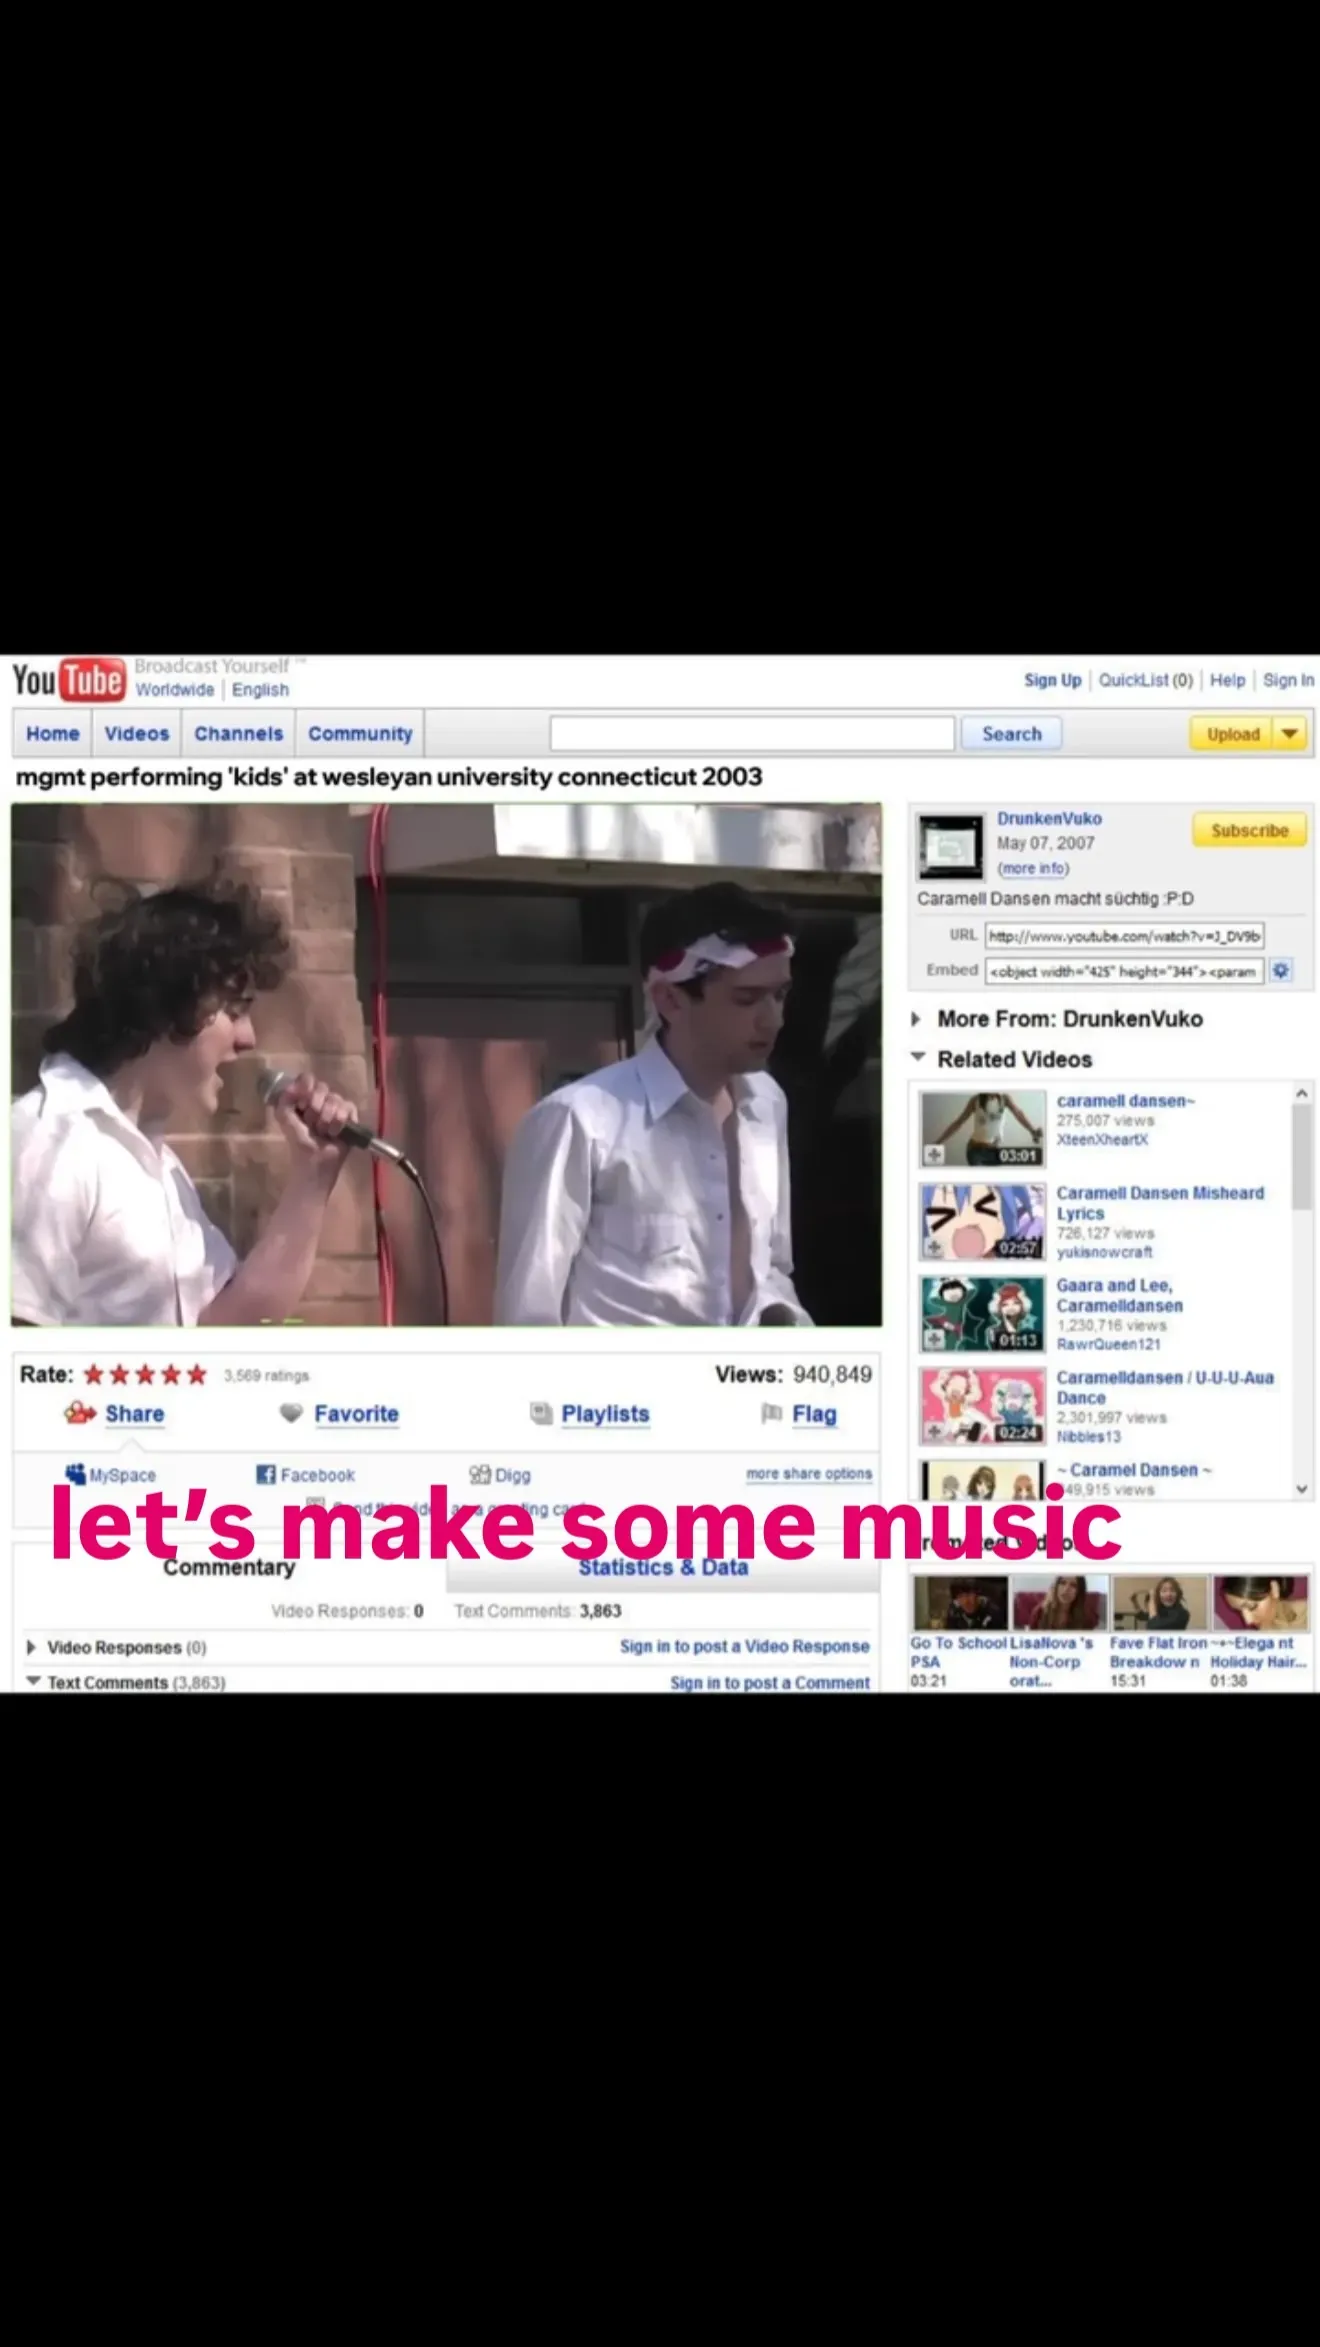Click Sign in to post a Video Response
Screen dimensions: 1320x2347
[x=744, y=1646]
